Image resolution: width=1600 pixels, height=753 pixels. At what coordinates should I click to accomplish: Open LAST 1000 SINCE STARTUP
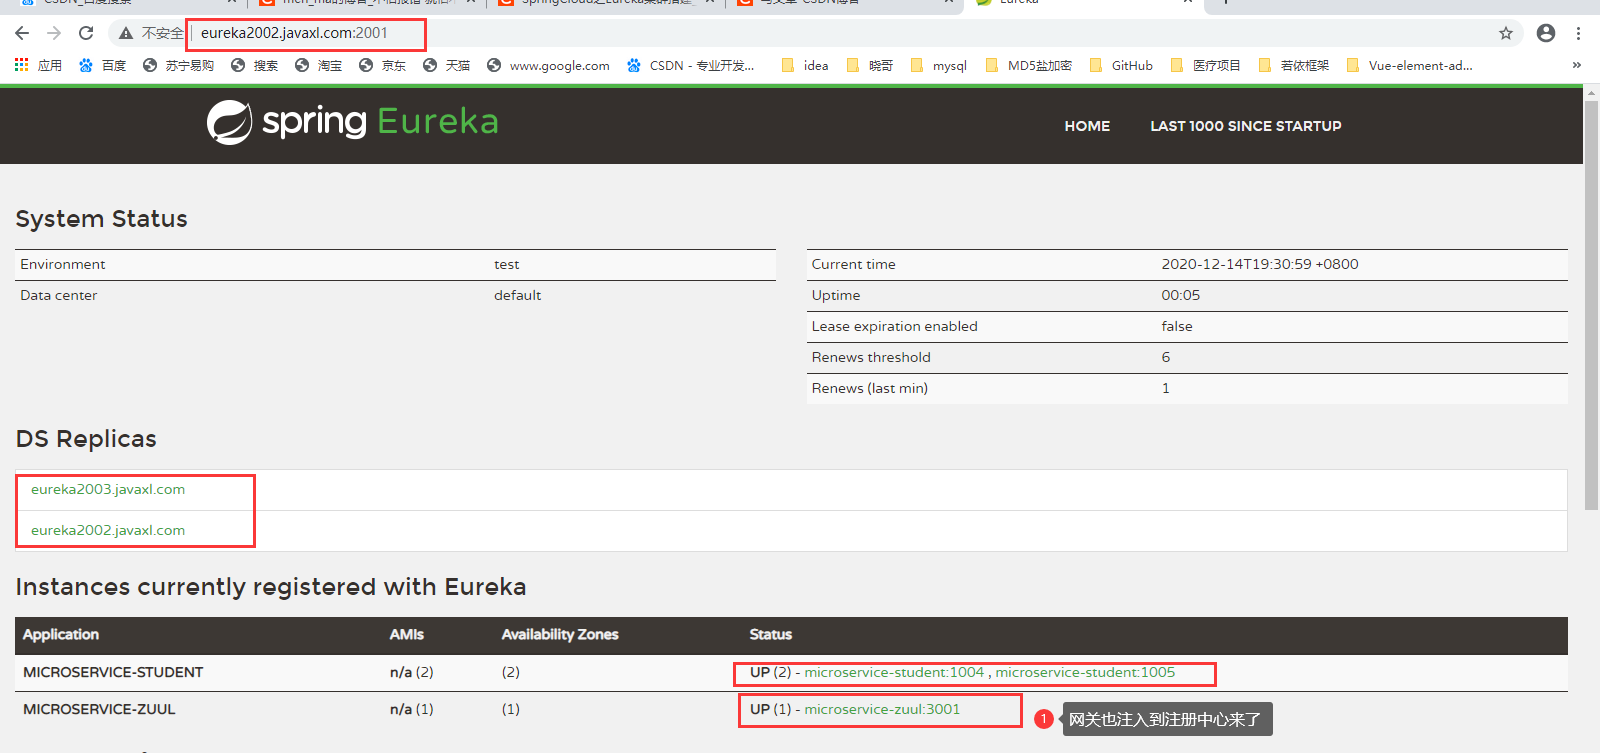1246,126
